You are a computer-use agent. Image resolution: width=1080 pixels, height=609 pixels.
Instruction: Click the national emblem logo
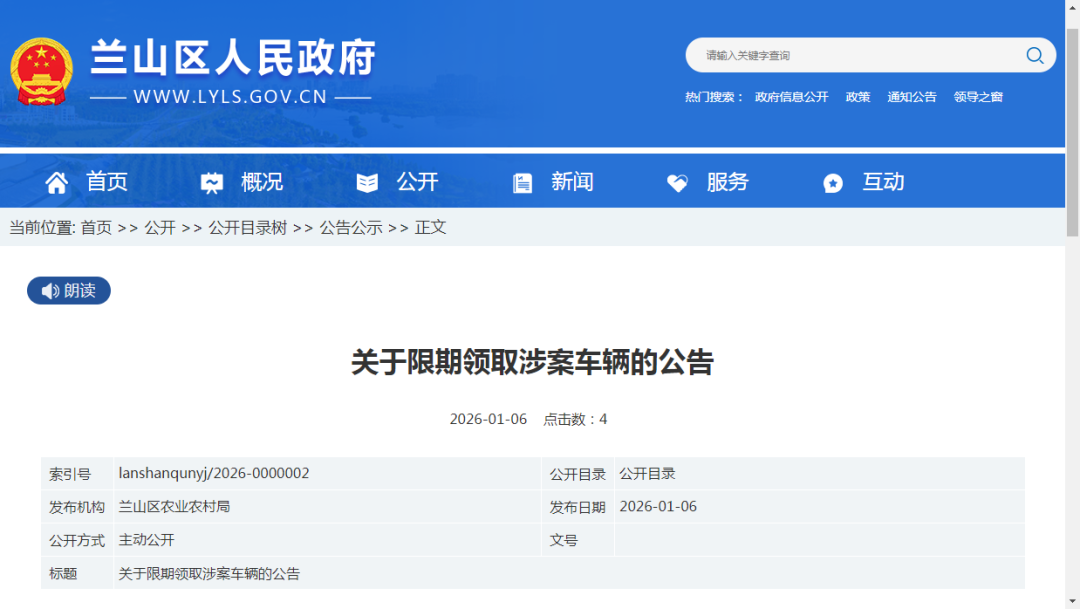(41, 72)
